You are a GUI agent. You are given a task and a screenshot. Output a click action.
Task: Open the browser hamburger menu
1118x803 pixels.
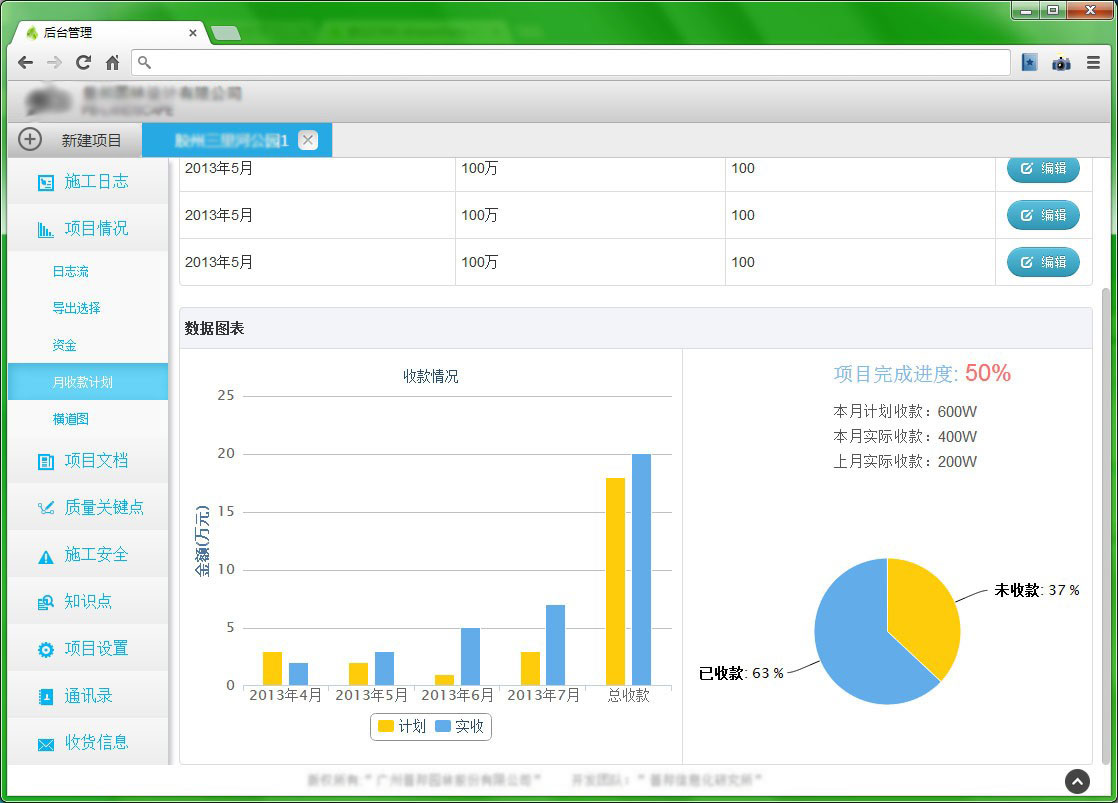[1093, 62]
